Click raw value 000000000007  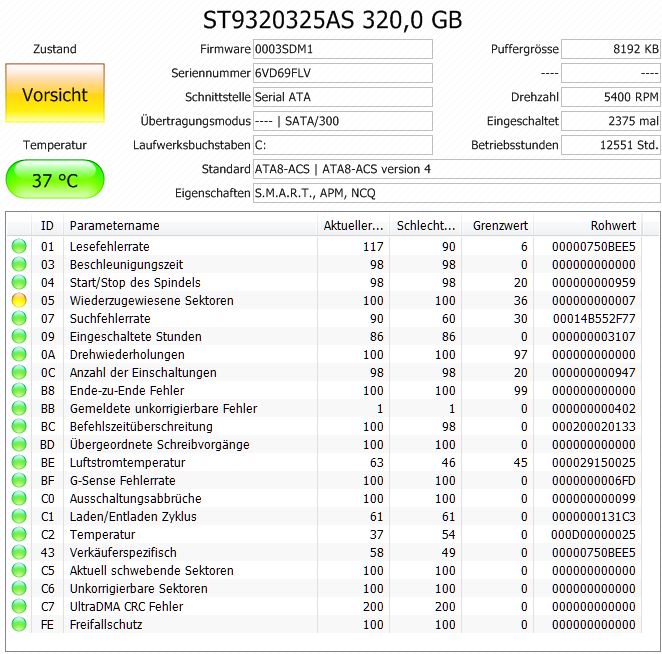tap(594, 301)
